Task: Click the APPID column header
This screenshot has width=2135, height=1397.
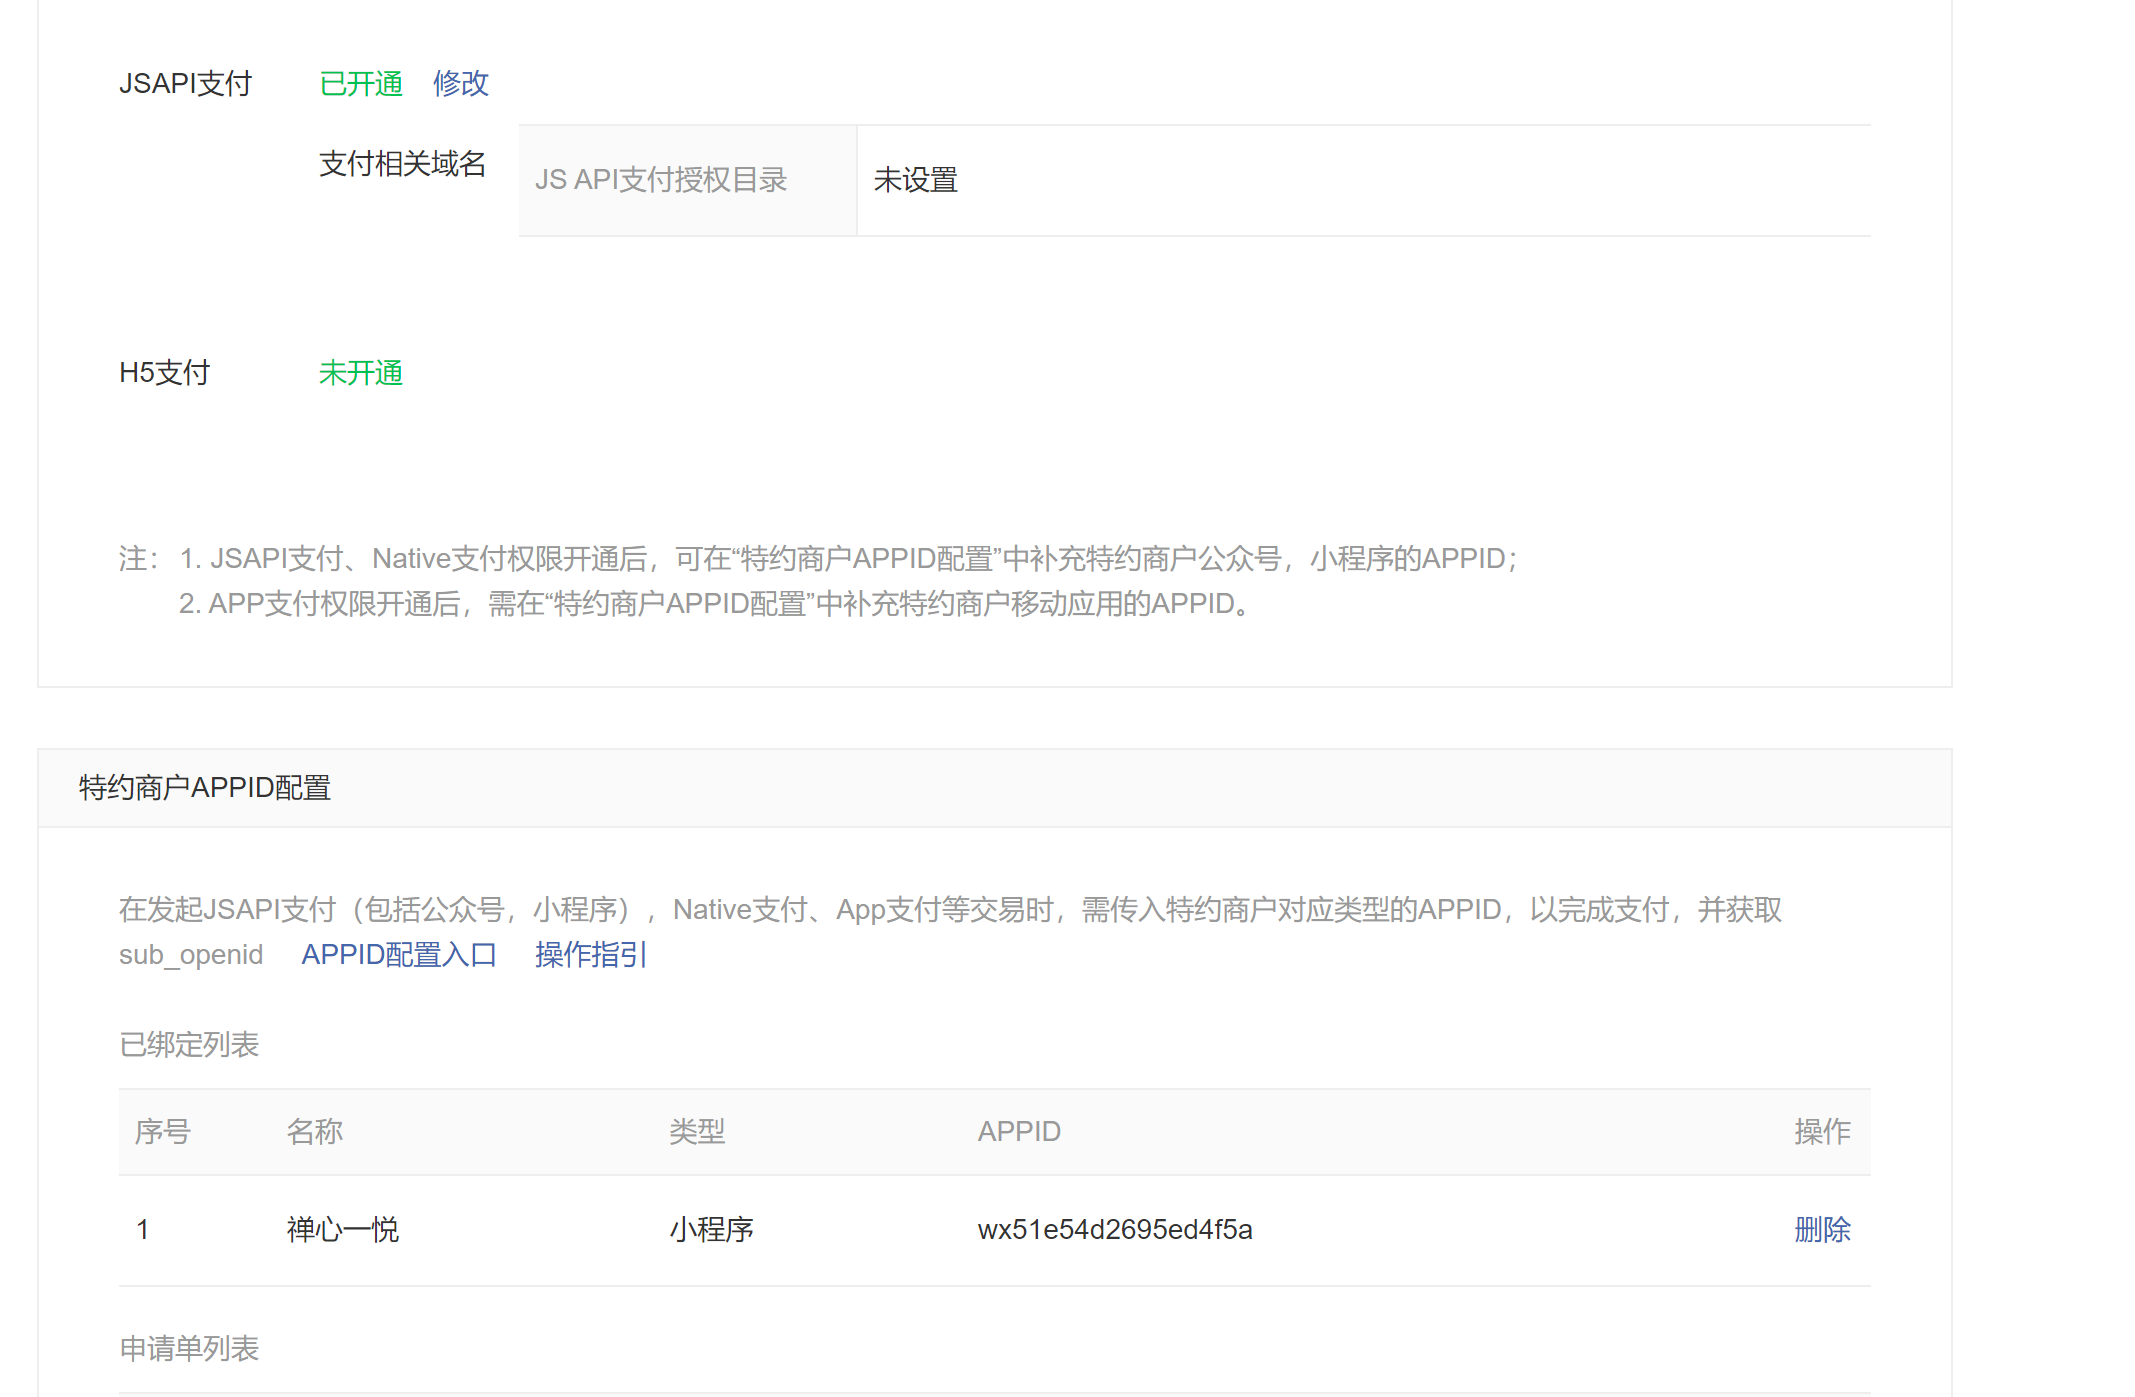Action: [x=1018, y=1132]
